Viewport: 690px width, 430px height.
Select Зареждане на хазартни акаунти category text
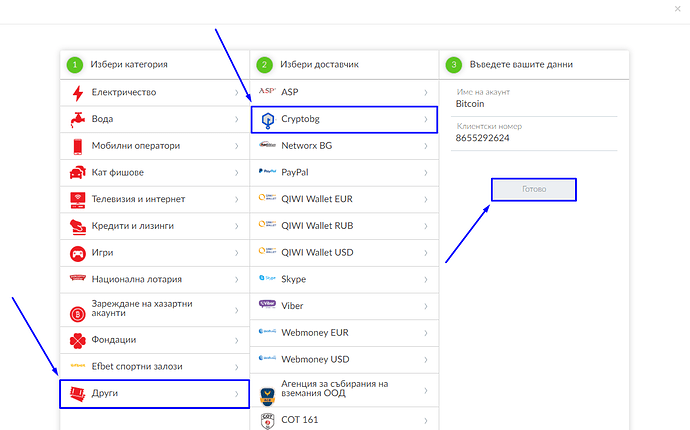[142, 309]
